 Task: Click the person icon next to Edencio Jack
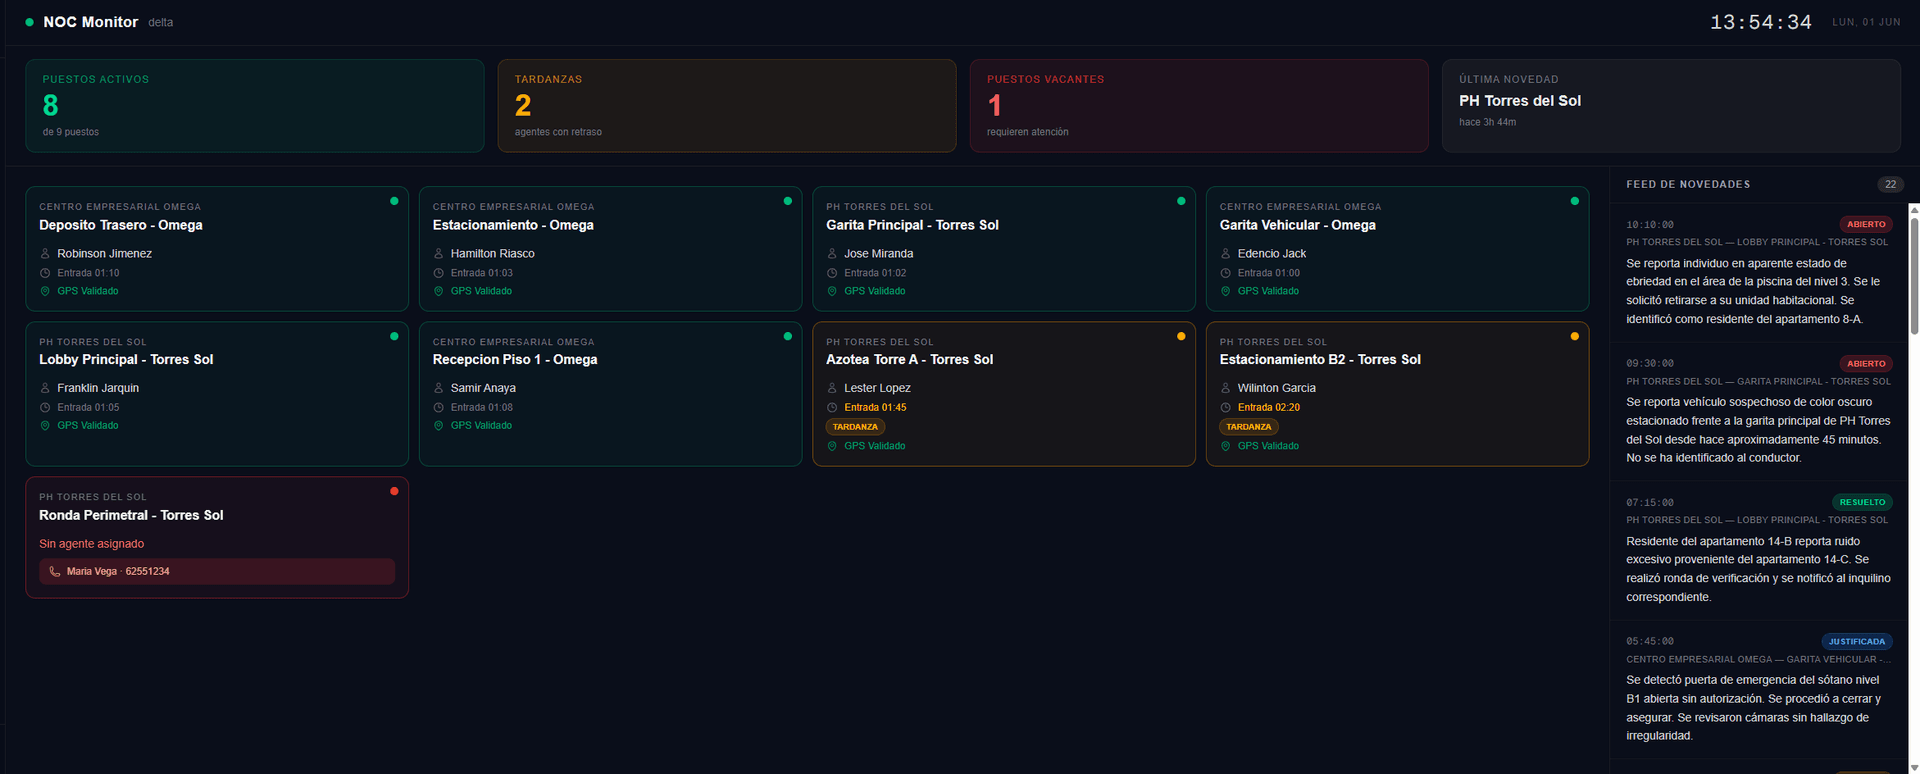pos(1225,254)
